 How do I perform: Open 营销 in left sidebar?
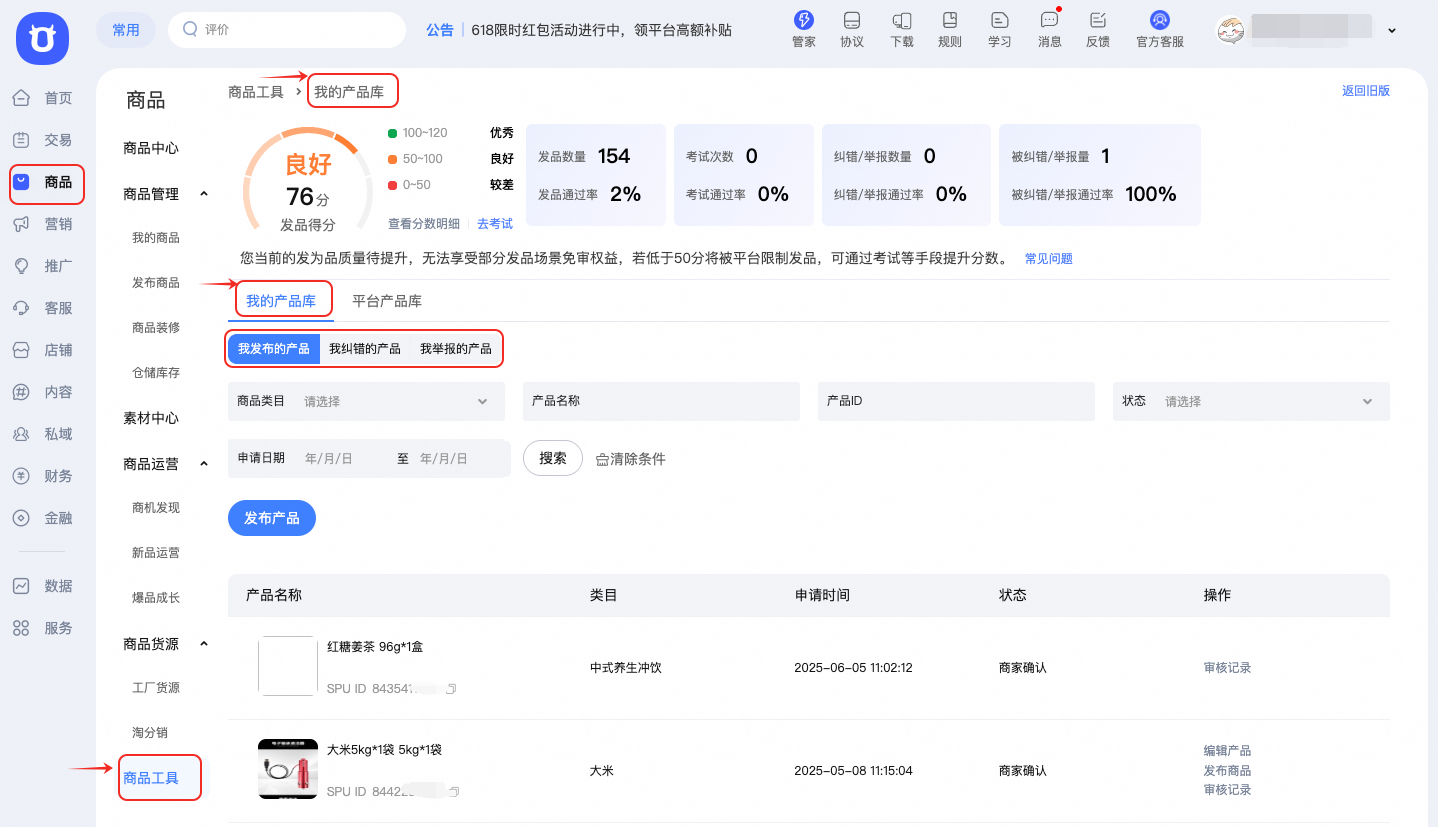click(x=43, y=224)
